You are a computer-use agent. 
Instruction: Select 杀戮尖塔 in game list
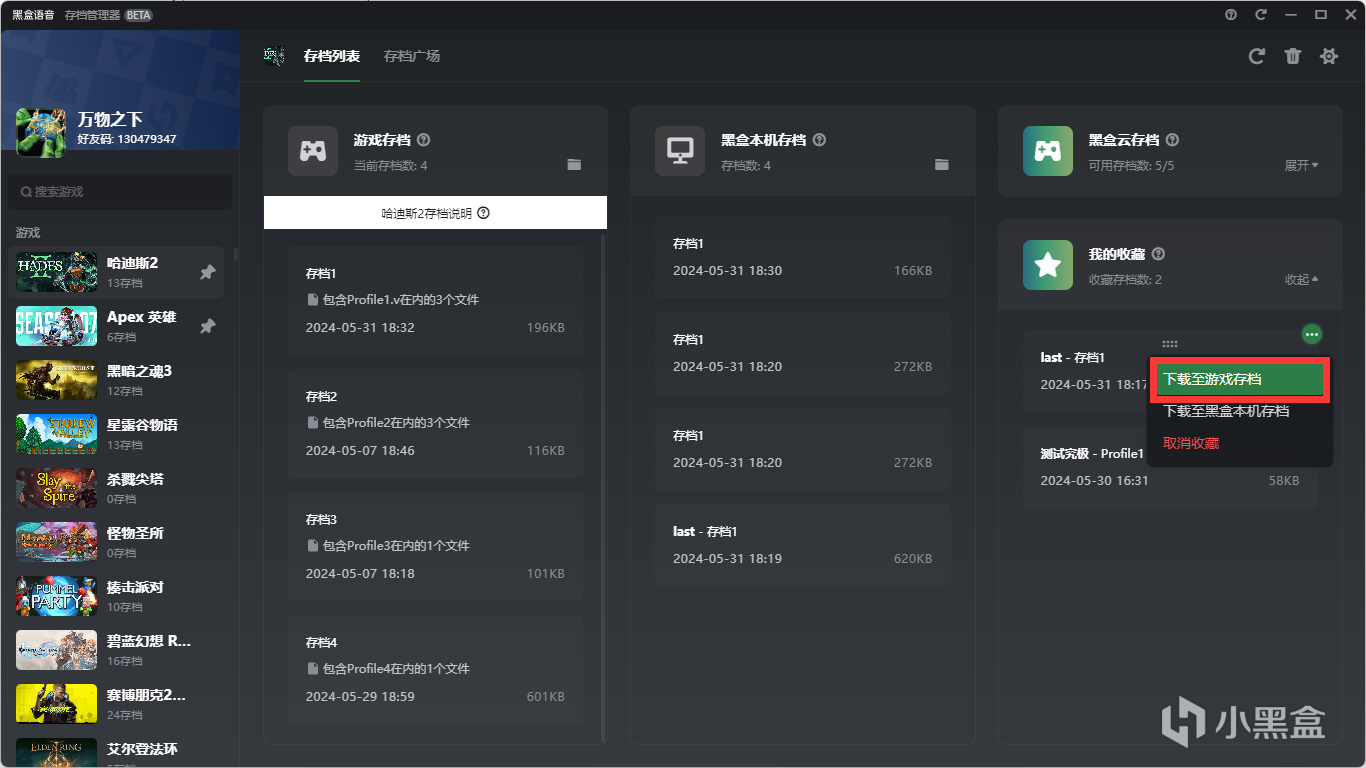pos(116,488)
